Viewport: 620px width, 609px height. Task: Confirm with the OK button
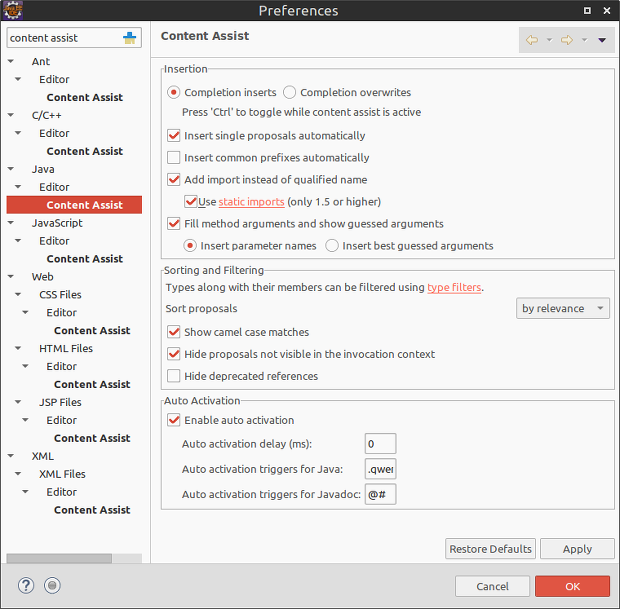pos(572,586)
